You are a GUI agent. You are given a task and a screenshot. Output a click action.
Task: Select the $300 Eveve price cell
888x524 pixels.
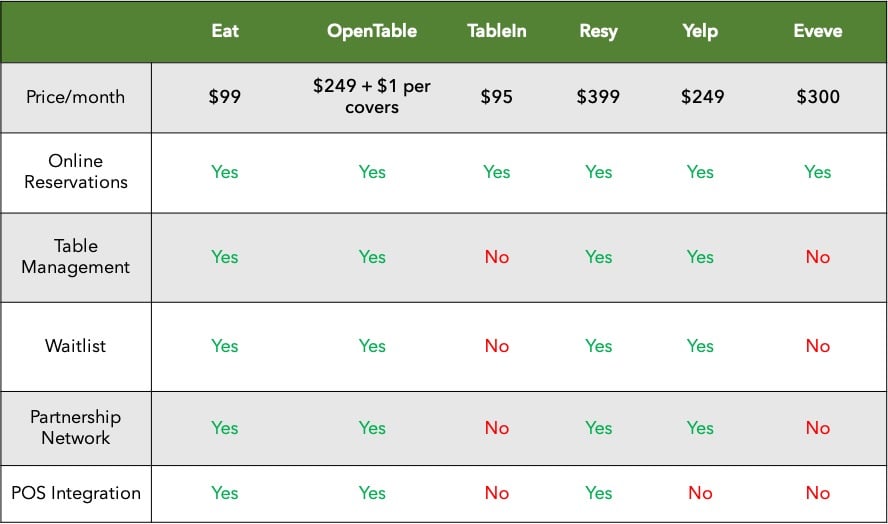818,96
